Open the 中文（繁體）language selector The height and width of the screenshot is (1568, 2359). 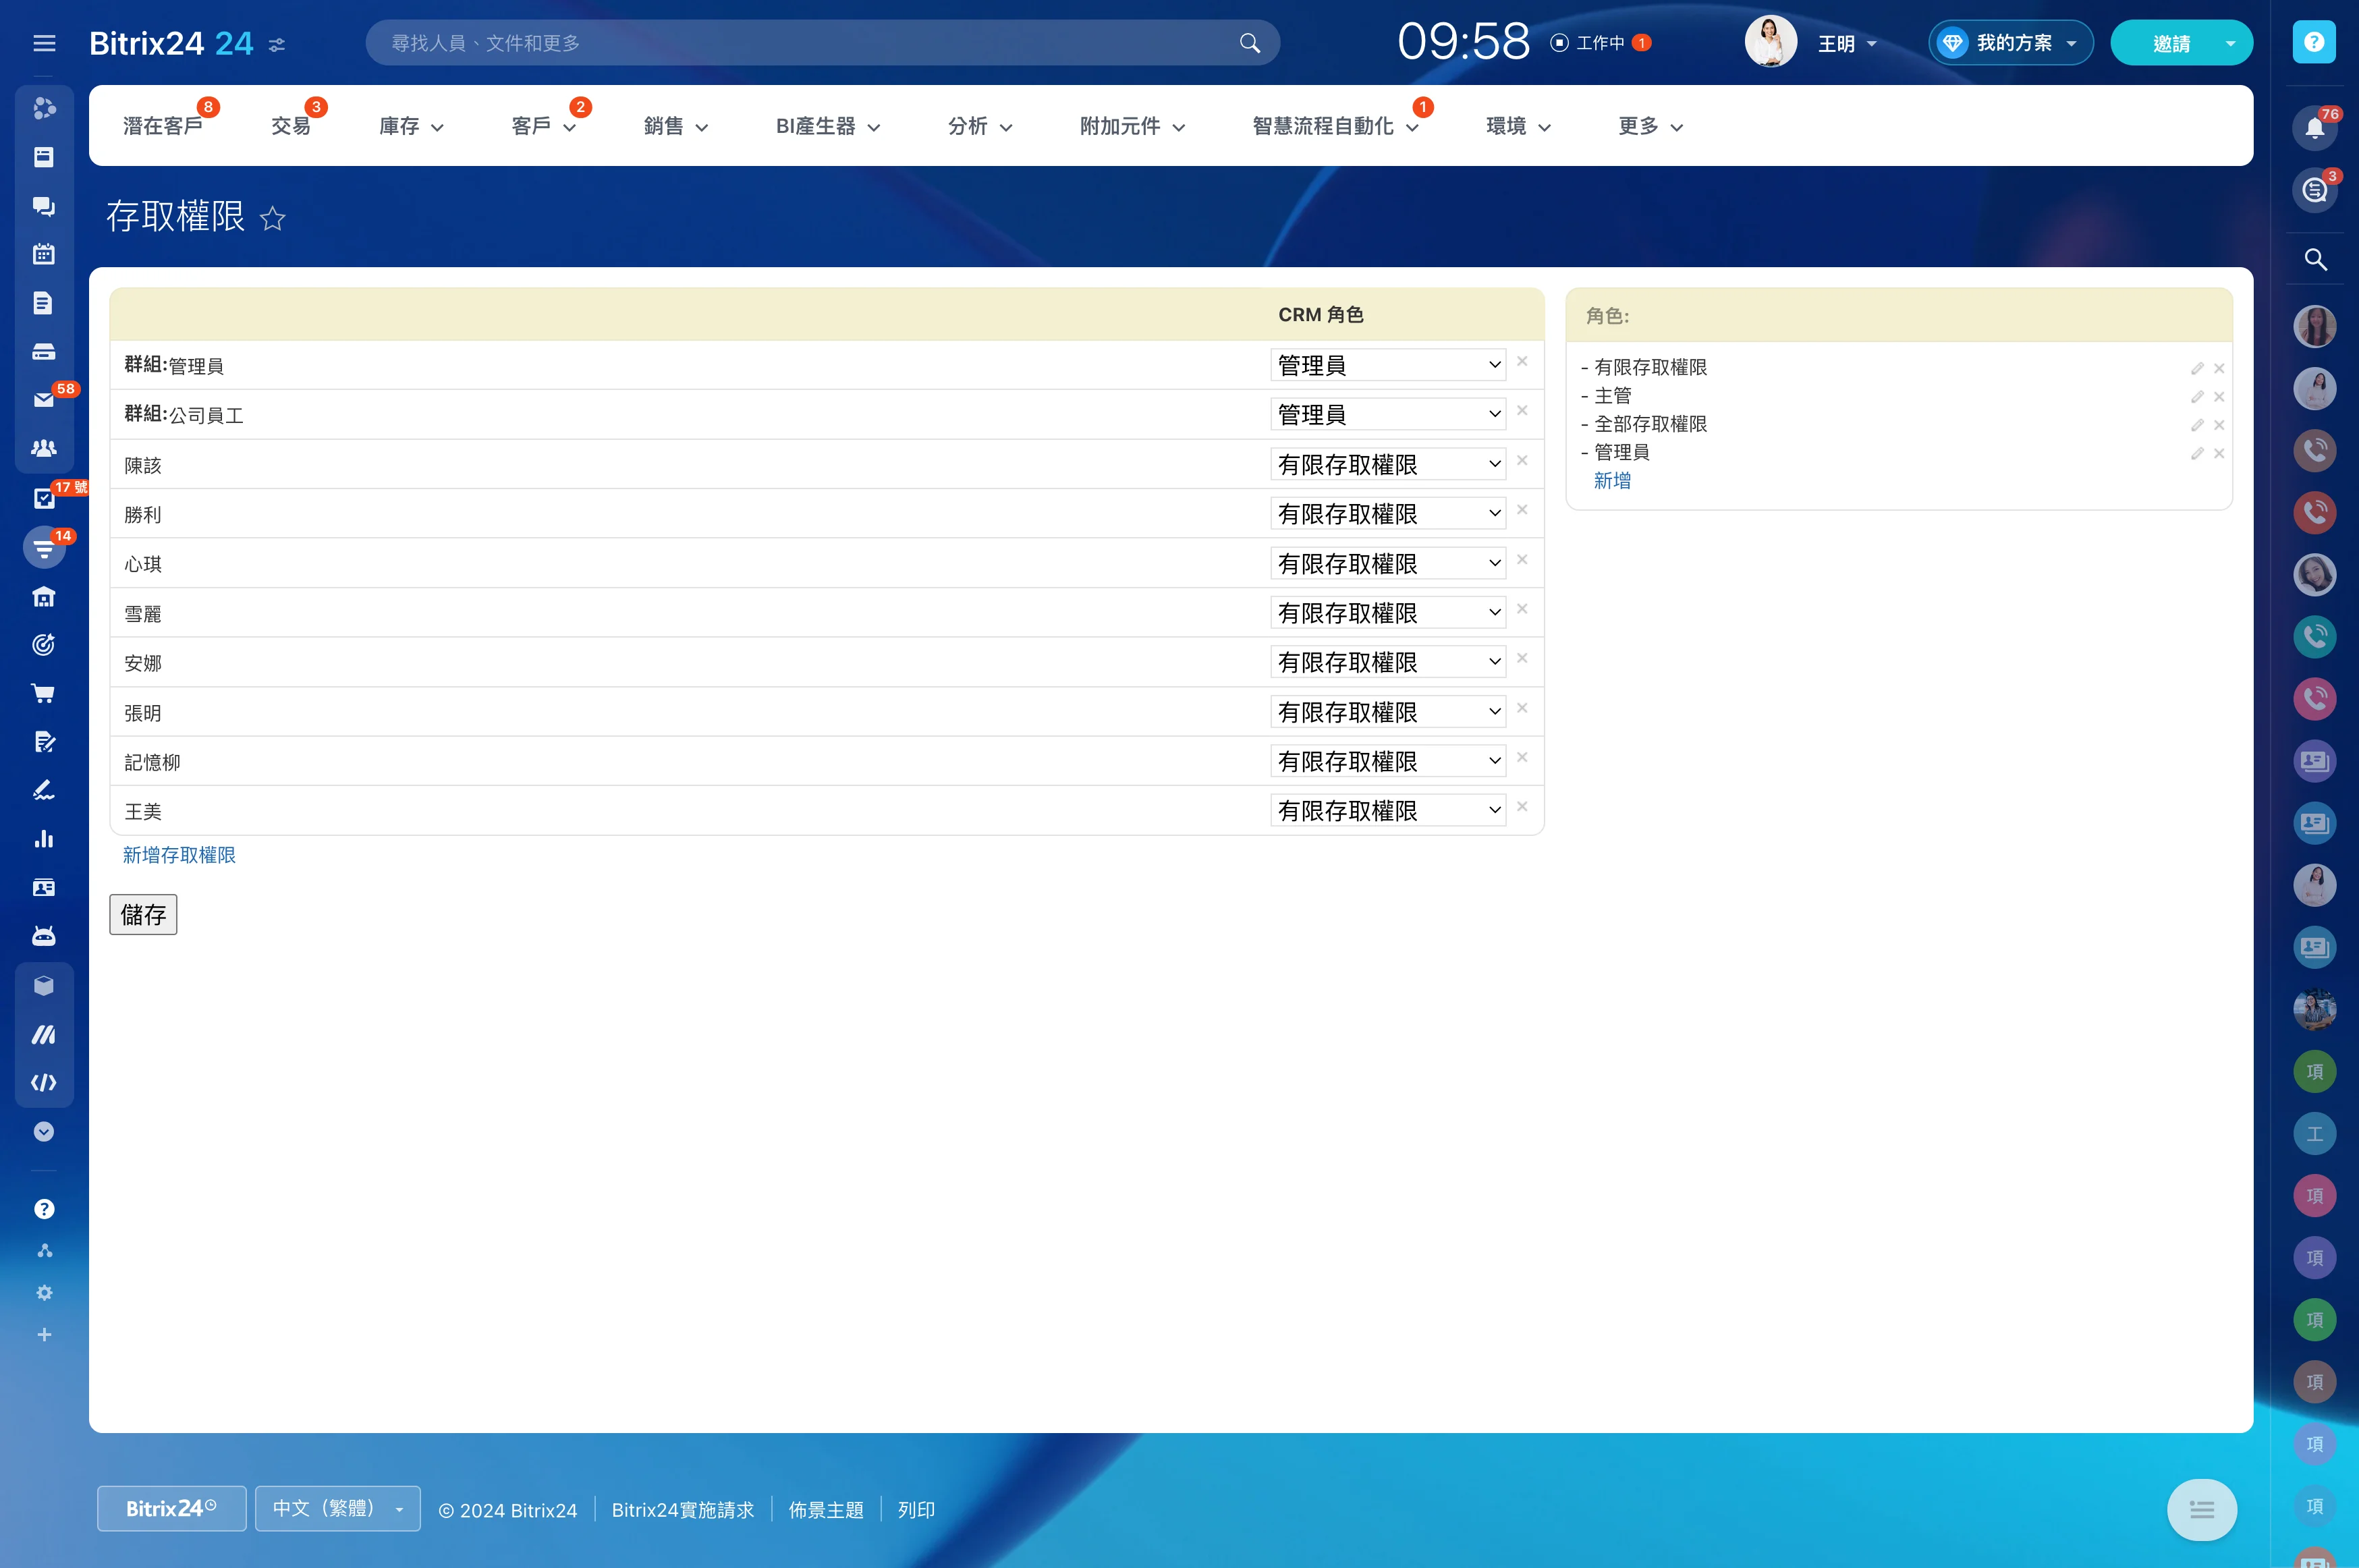(337, 1508)
